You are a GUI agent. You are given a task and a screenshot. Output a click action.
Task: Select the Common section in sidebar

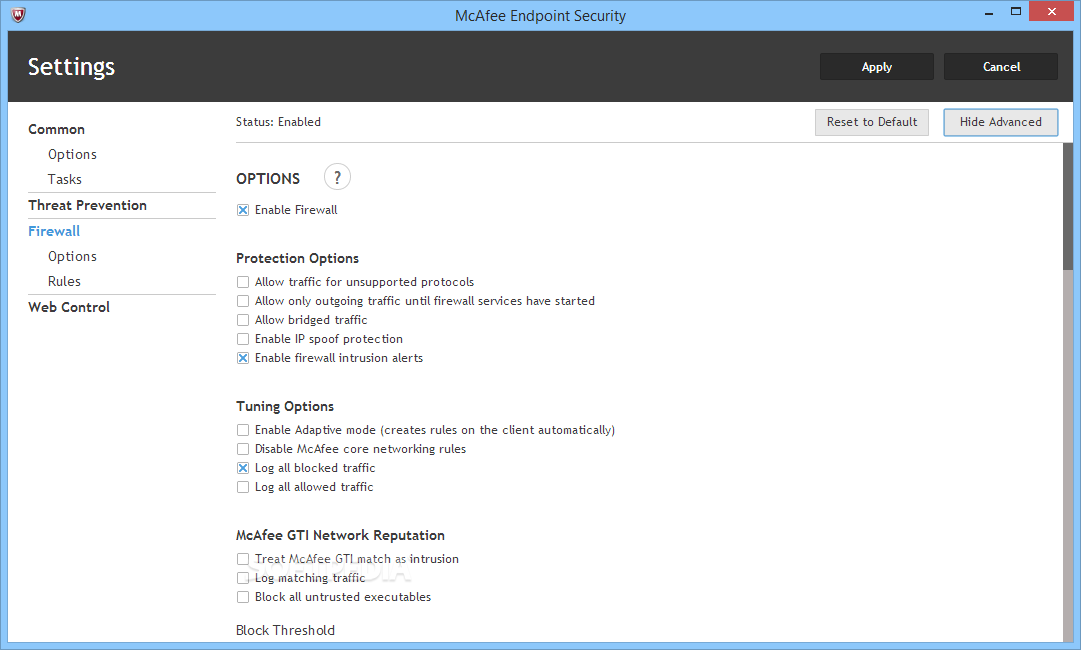(x=57, y=130)
